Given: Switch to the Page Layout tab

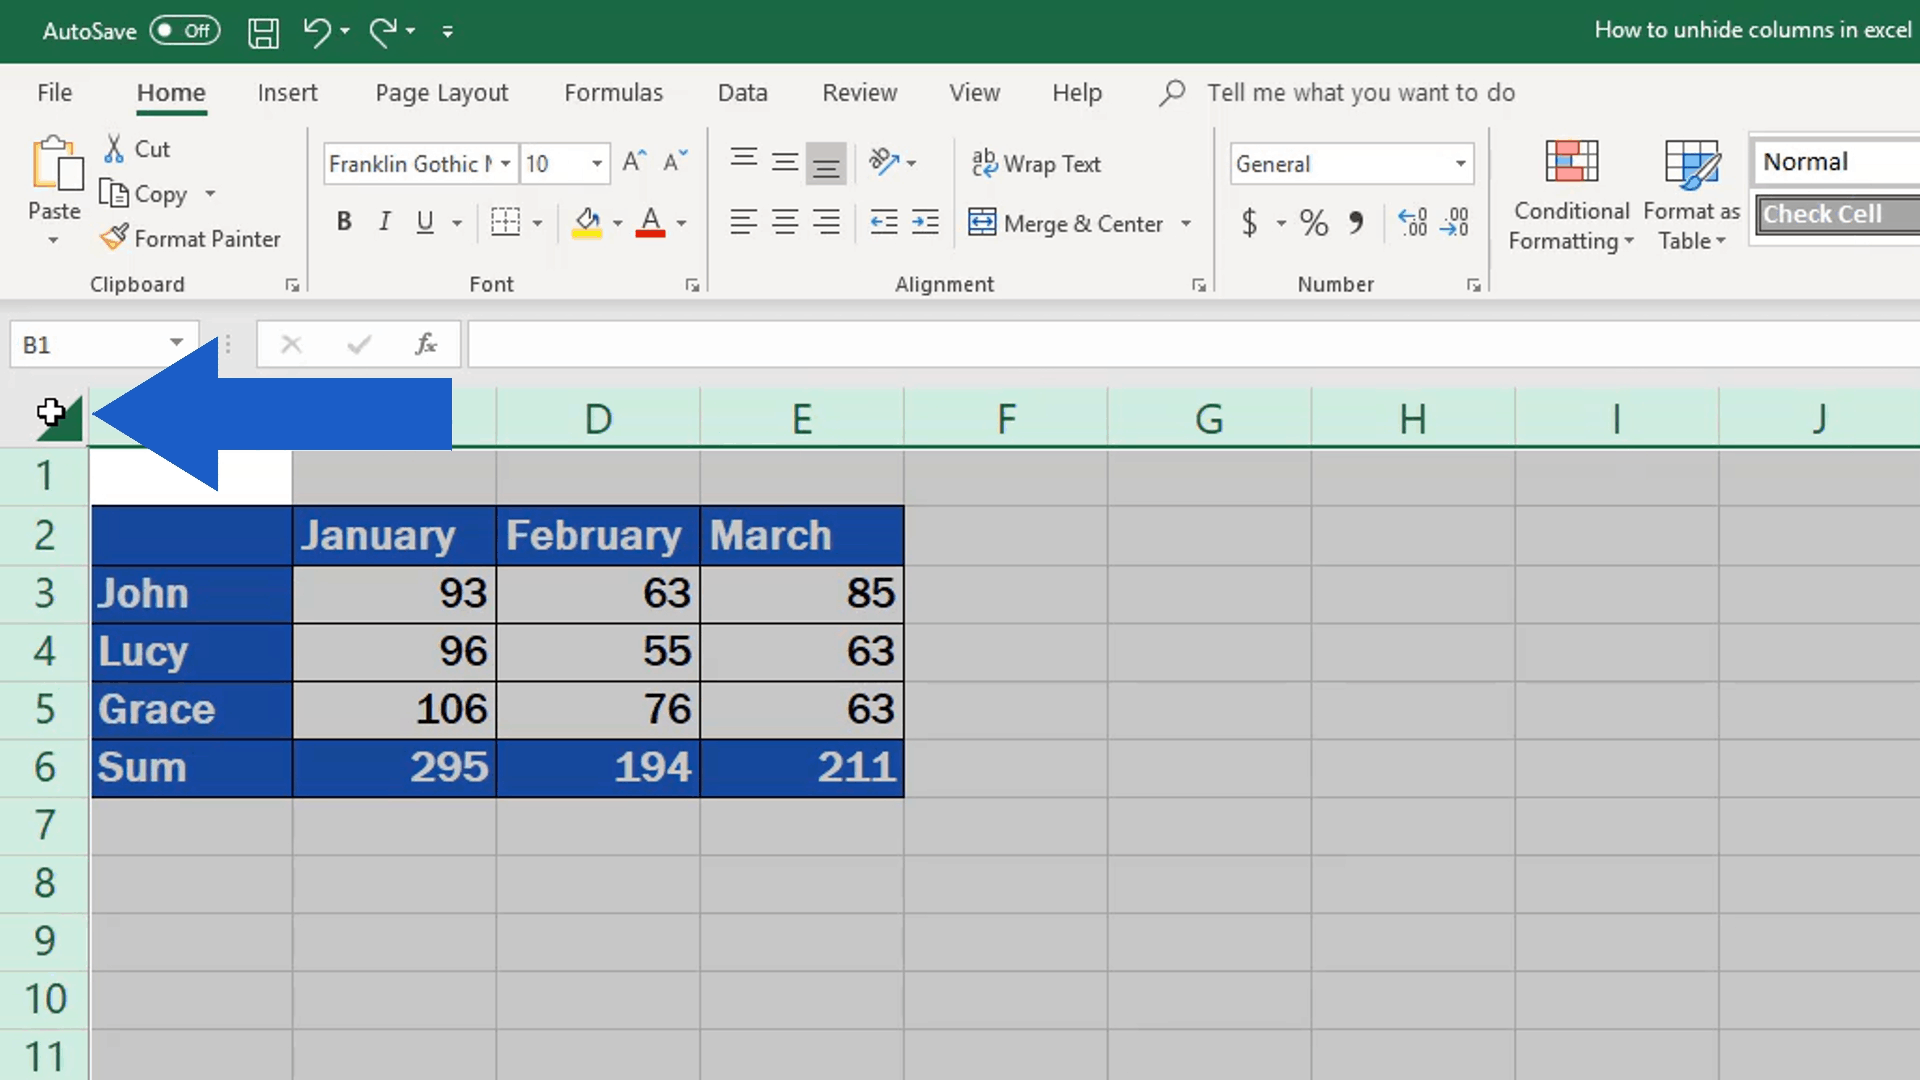Looking at the screenshot, I should click(442, 93).
